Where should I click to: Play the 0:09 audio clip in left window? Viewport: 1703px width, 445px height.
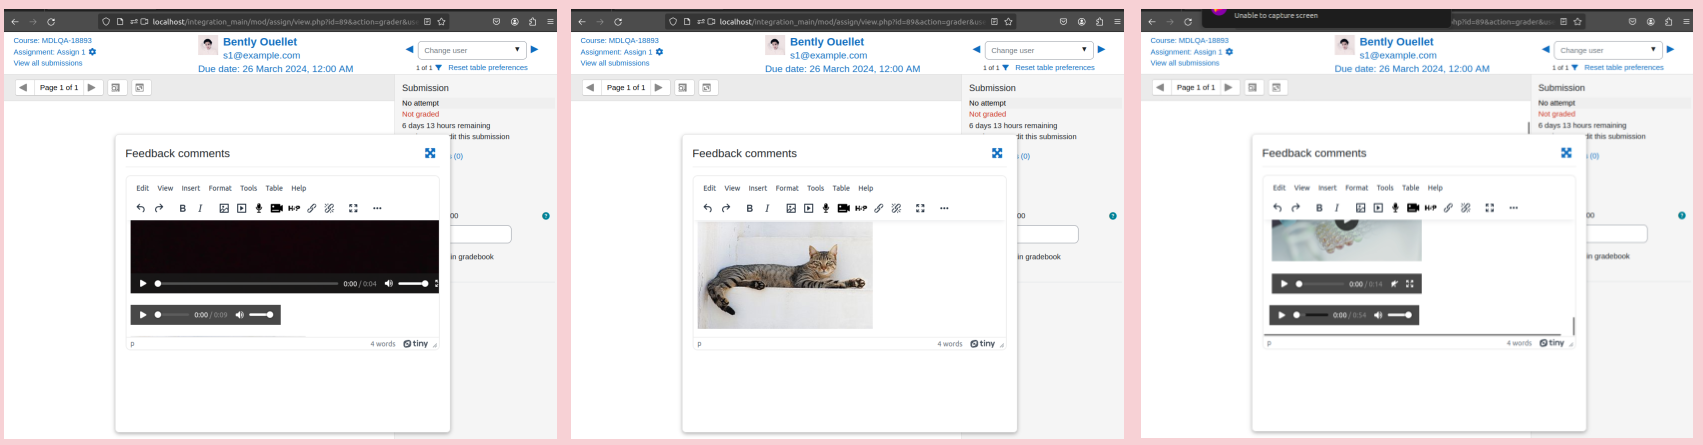pyautogui.click(x=143, y=315)
